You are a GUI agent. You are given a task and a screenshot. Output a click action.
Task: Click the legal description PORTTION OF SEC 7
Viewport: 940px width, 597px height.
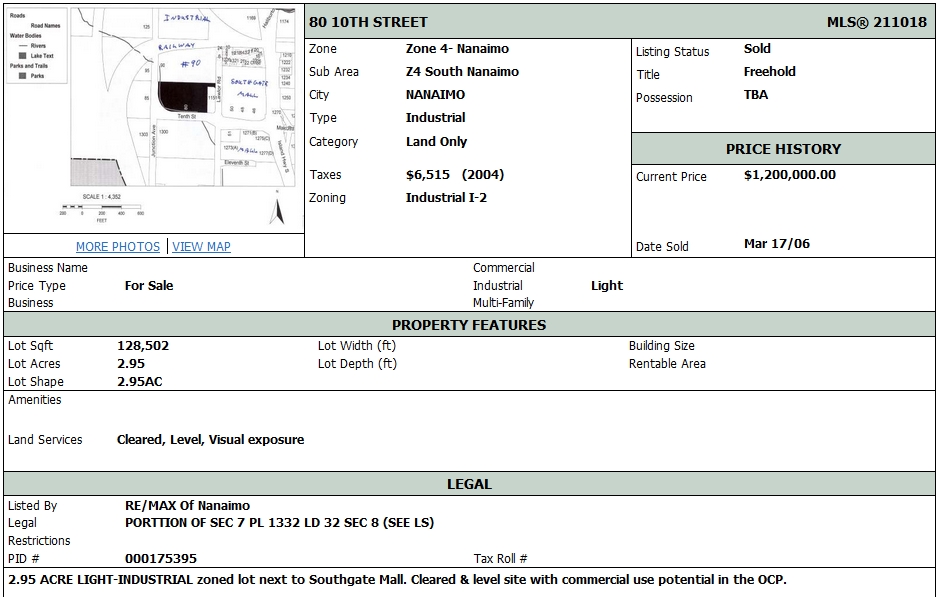coord(279,523)
